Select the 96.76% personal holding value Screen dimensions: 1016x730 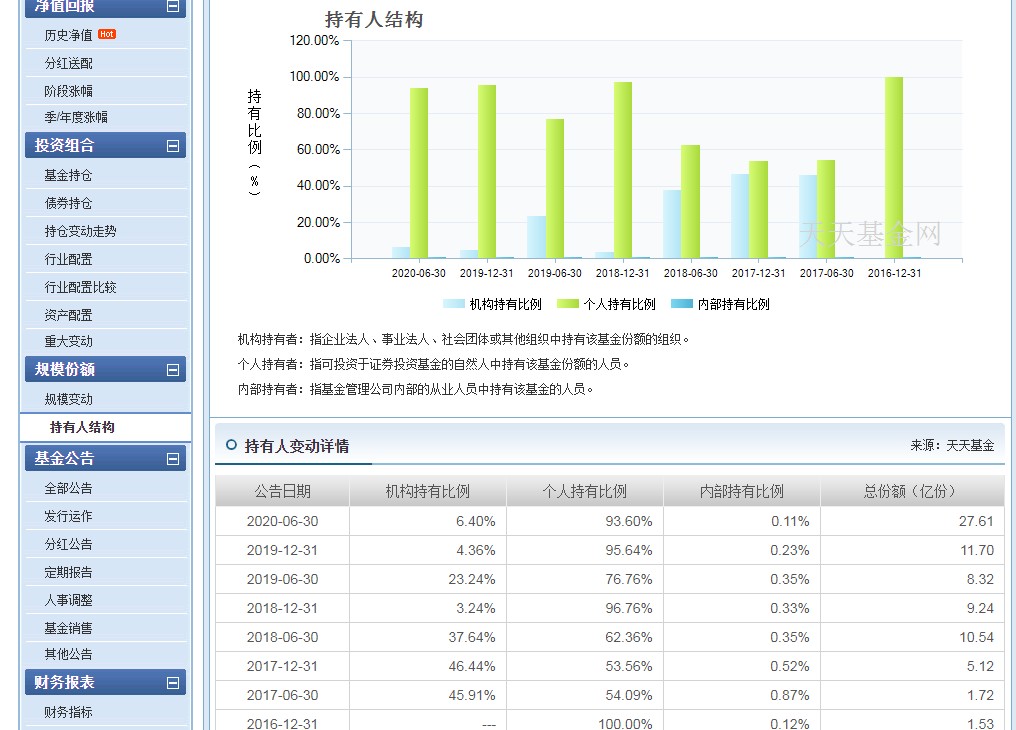click(629, 608)
